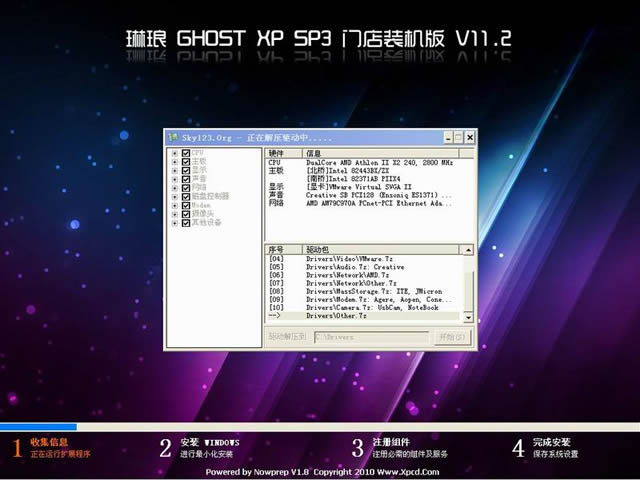Image resolution: width=640 pixels, height=480 pixels.
Task: Click the Sky123.Org title bar icon
Action: point(172,137)
